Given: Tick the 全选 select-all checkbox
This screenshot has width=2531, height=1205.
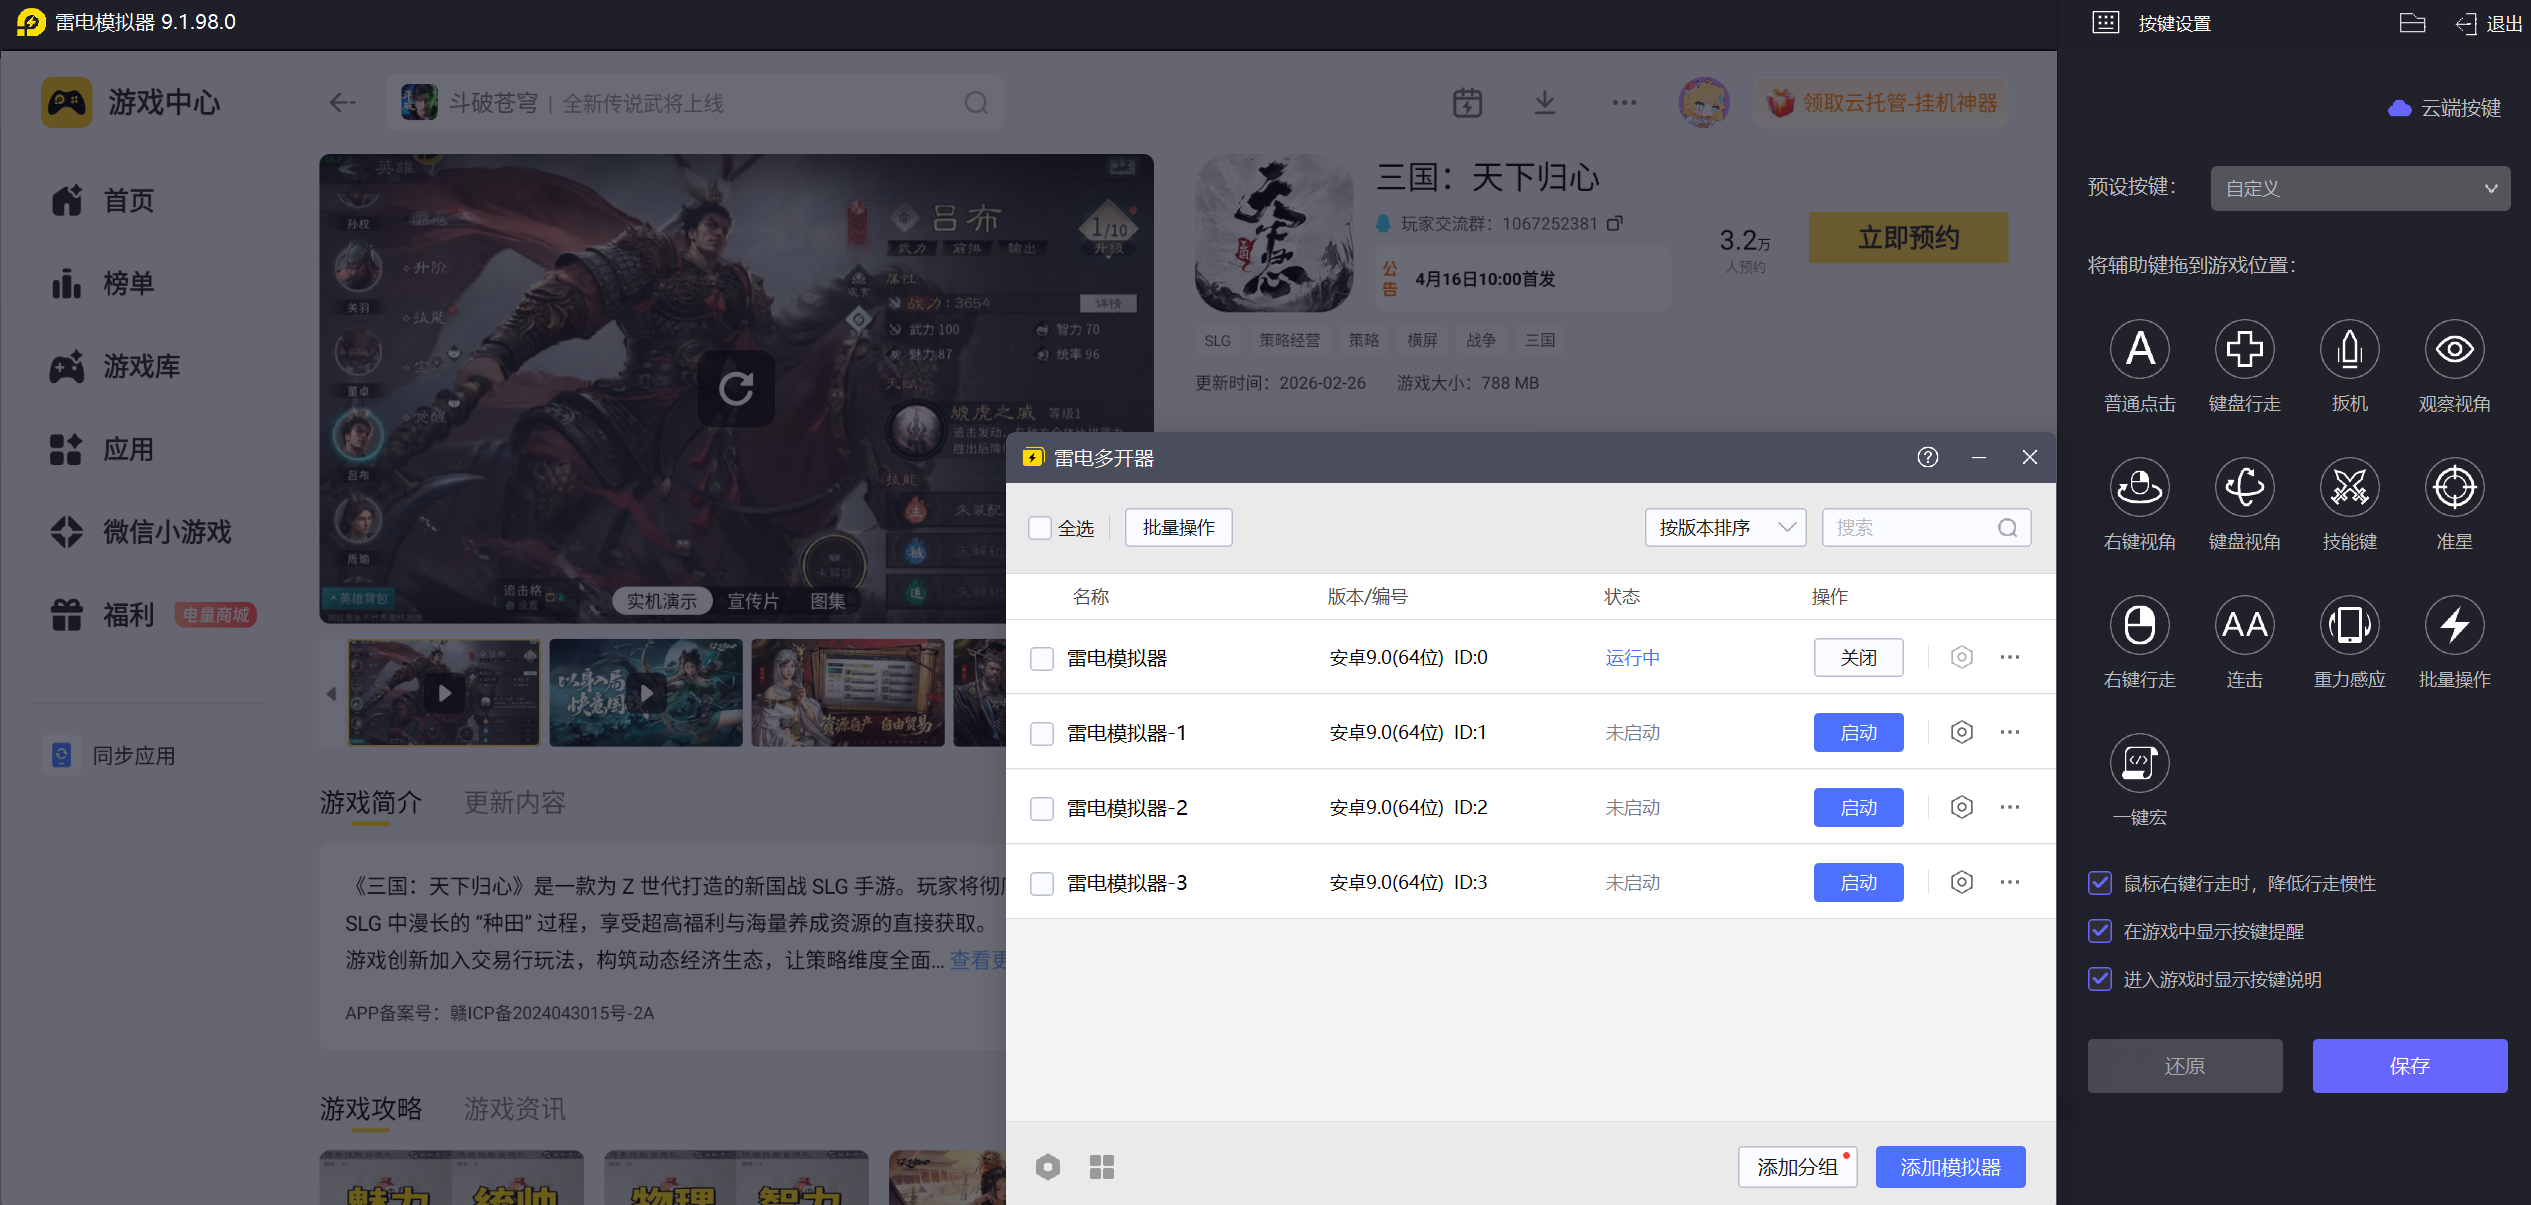Looking at the screenshot, I should point(1040,528).
